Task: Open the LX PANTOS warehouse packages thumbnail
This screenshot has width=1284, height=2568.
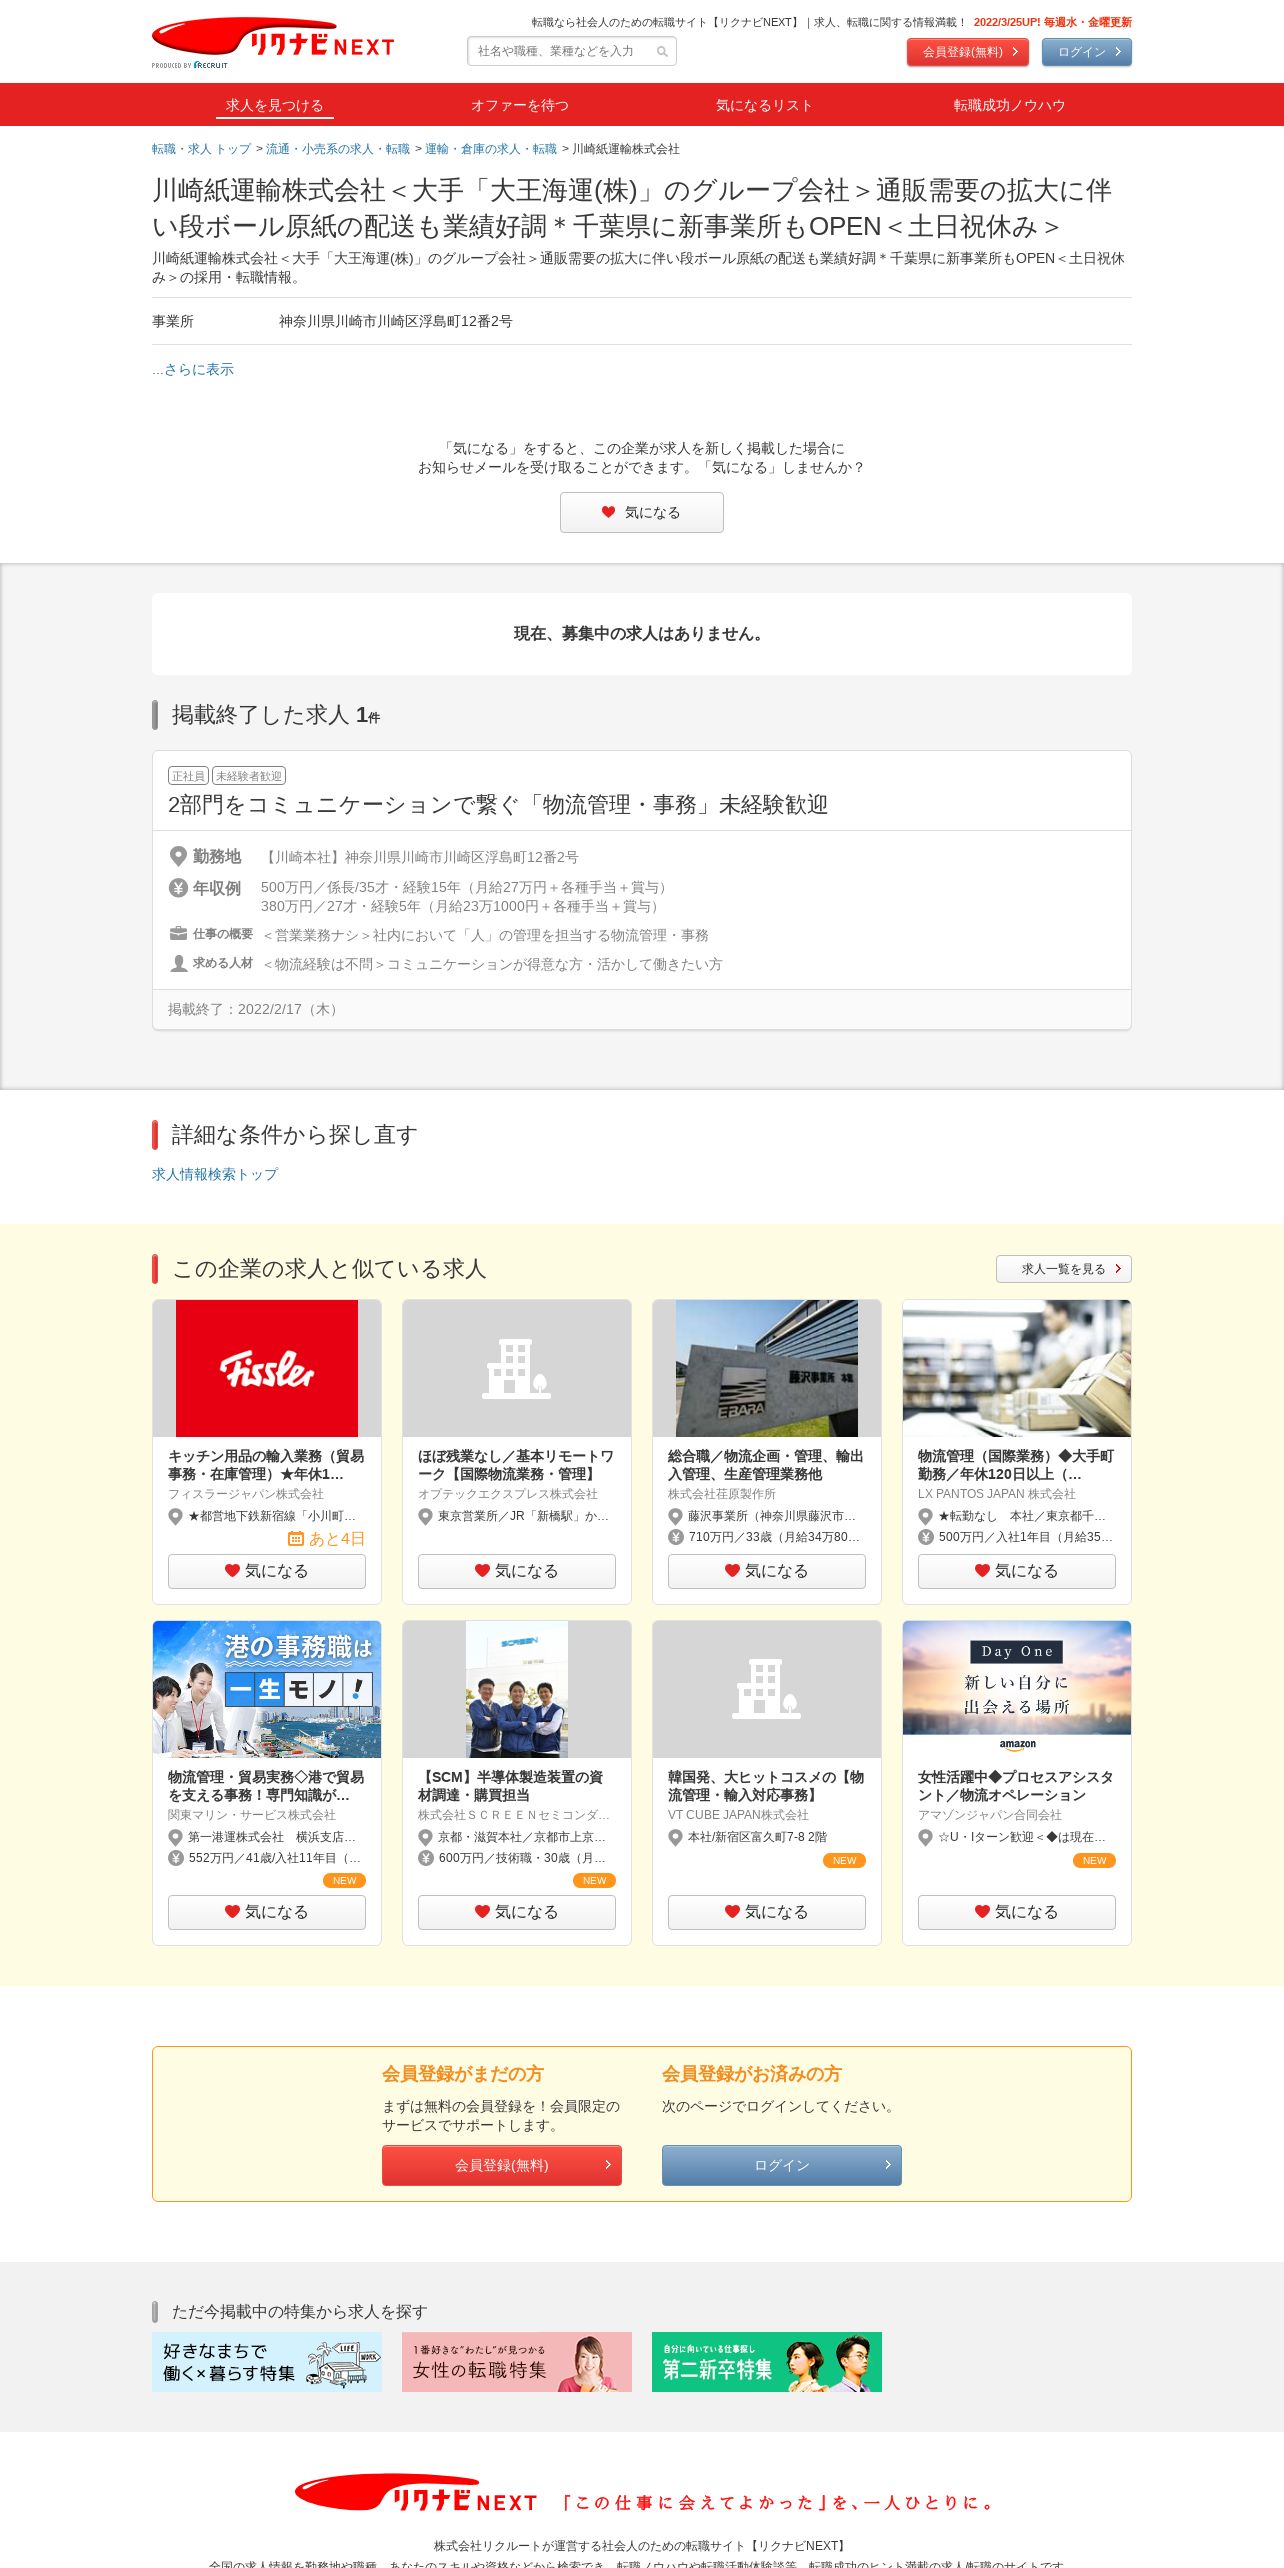Action: (1017, 1368)
